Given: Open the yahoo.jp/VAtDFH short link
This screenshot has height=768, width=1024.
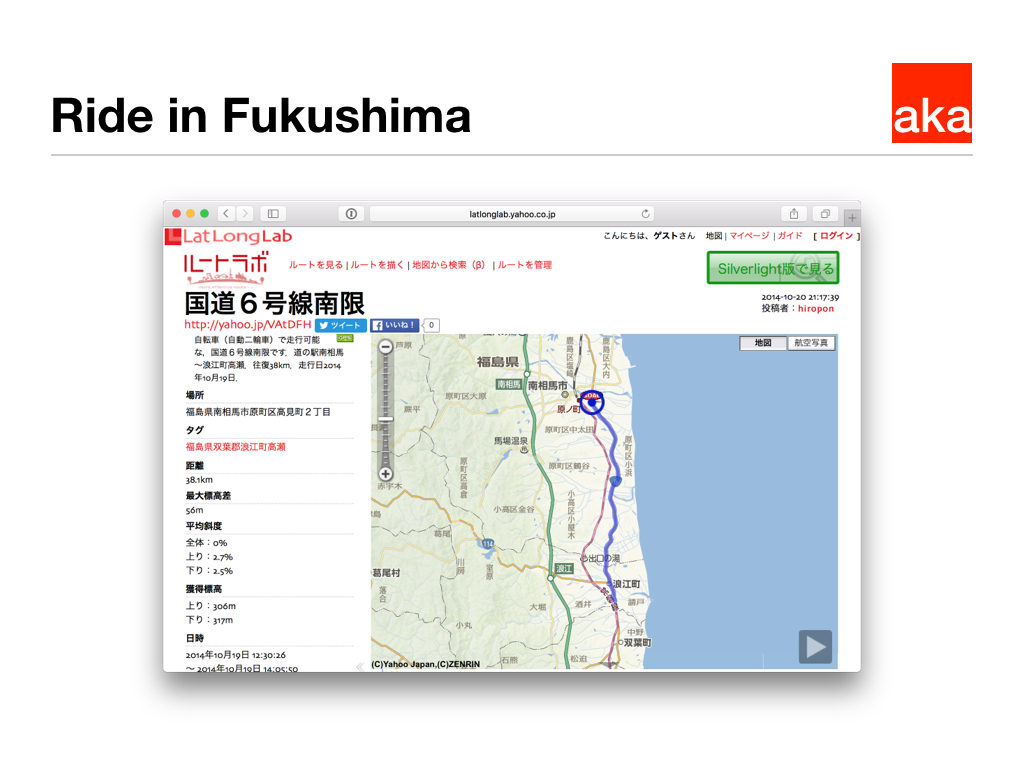Looking at the screenshot, I should [247, 325].
